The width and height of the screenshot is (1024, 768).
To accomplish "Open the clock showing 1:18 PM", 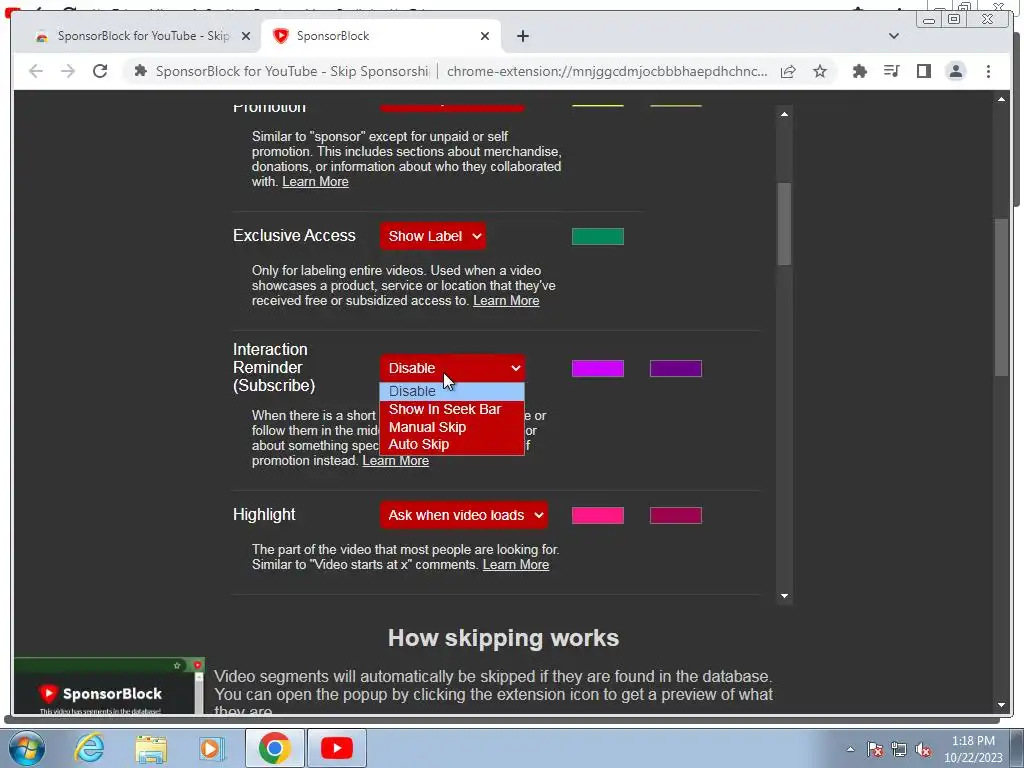I will [972, 749].
